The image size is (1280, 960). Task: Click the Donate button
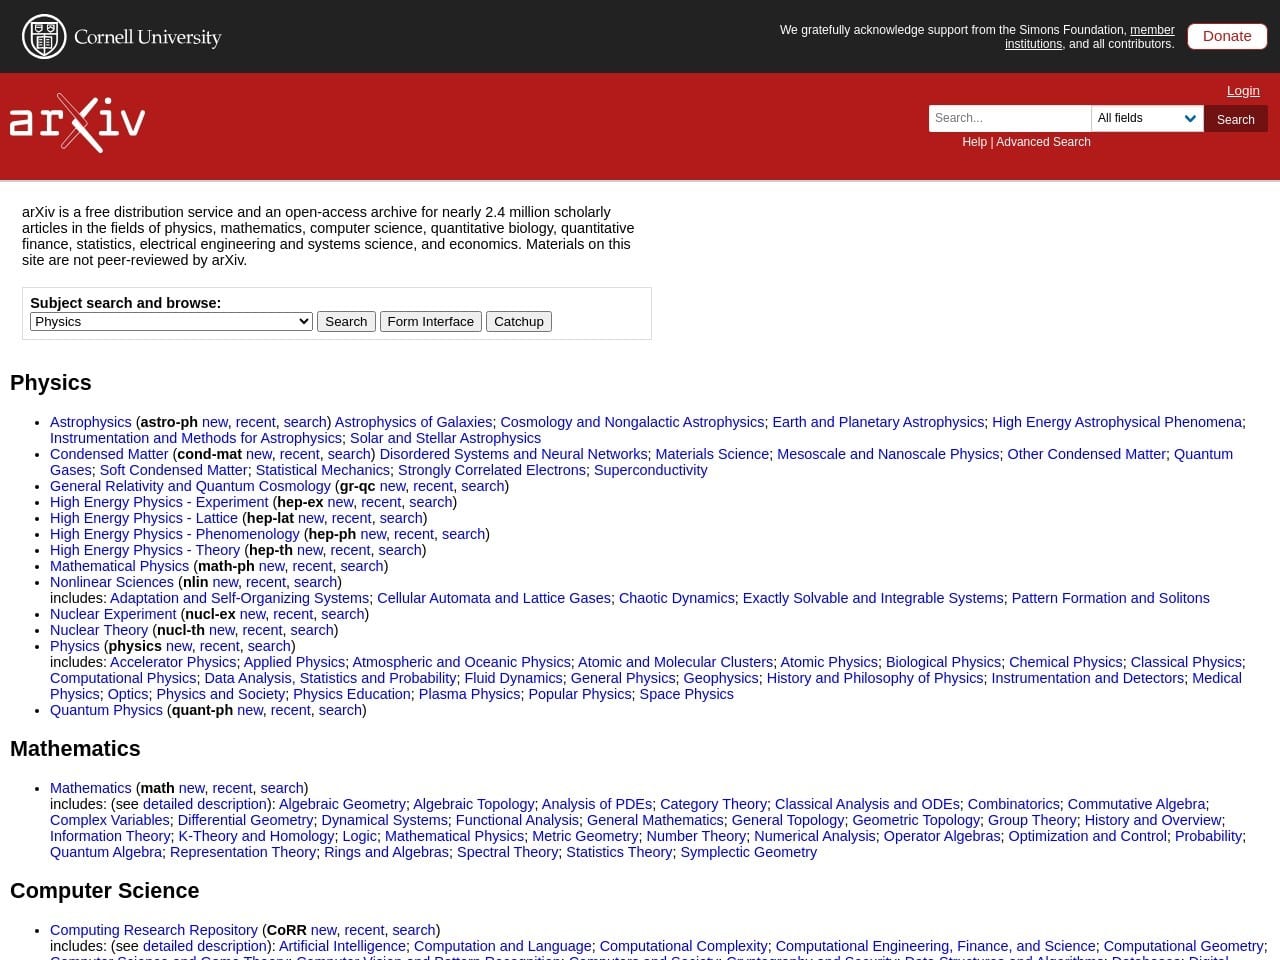1226,36
